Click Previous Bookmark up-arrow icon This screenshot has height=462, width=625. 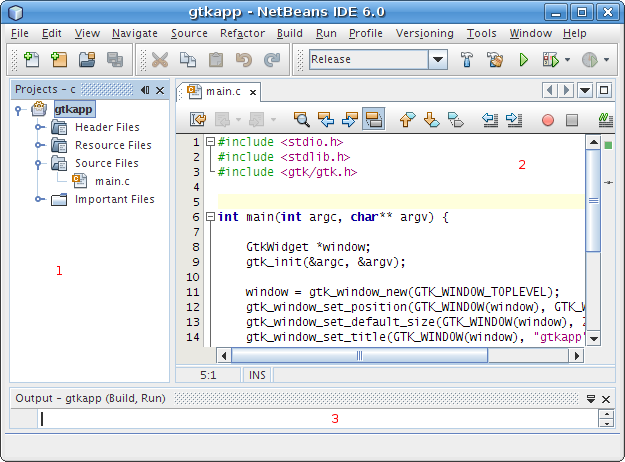coord(407,119)
